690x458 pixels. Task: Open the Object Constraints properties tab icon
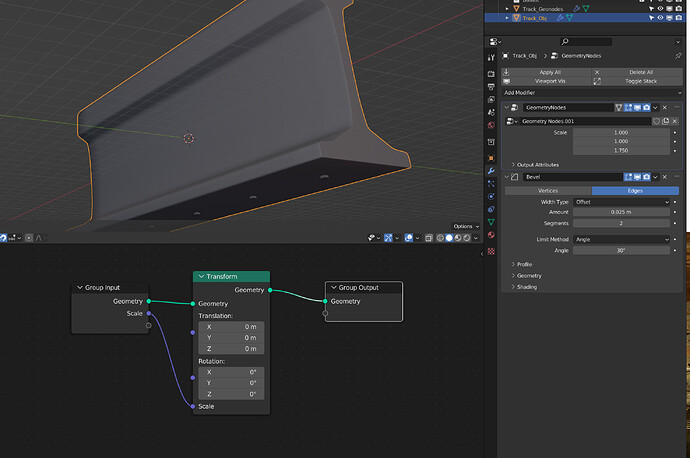pyautogui.click(x=491, y=209)
